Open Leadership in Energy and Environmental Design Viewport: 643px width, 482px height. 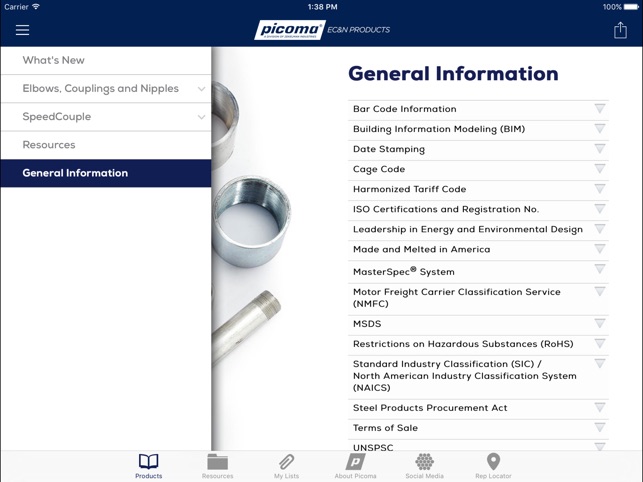tap(468, 230)
